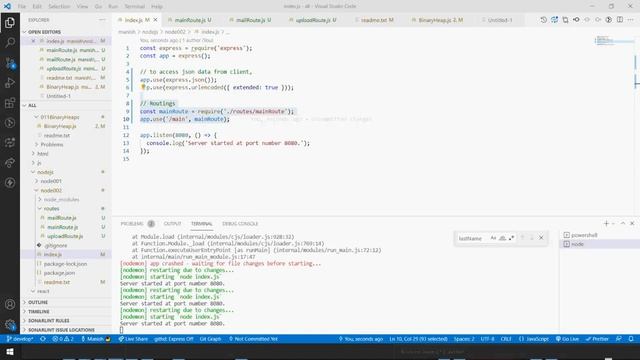640x360 pixels.
Task: Click the JavaScript language mode in the status bar
Action: tap(534, 339)
